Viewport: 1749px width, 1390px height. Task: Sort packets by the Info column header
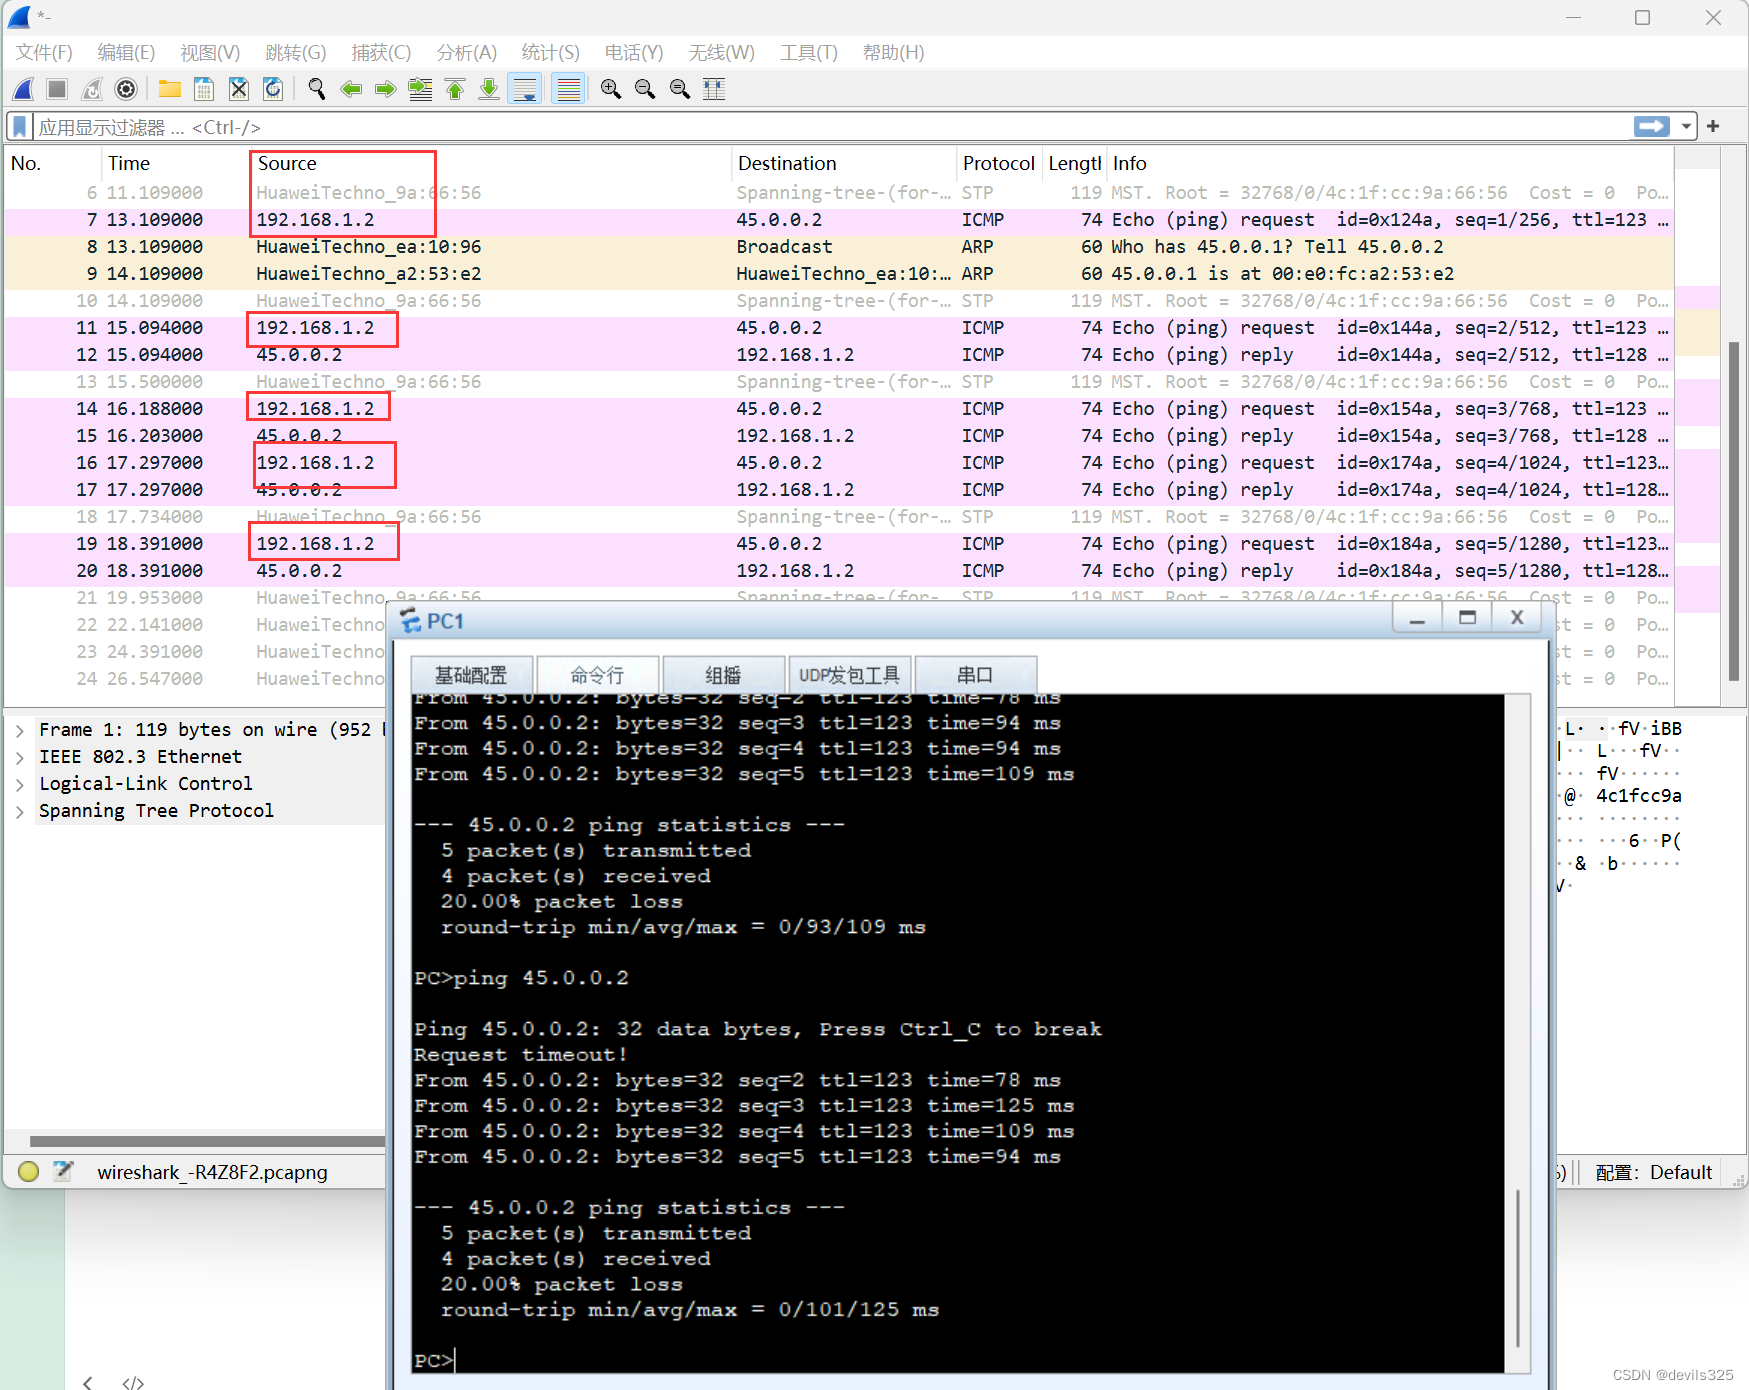(x=1390, y=163)
